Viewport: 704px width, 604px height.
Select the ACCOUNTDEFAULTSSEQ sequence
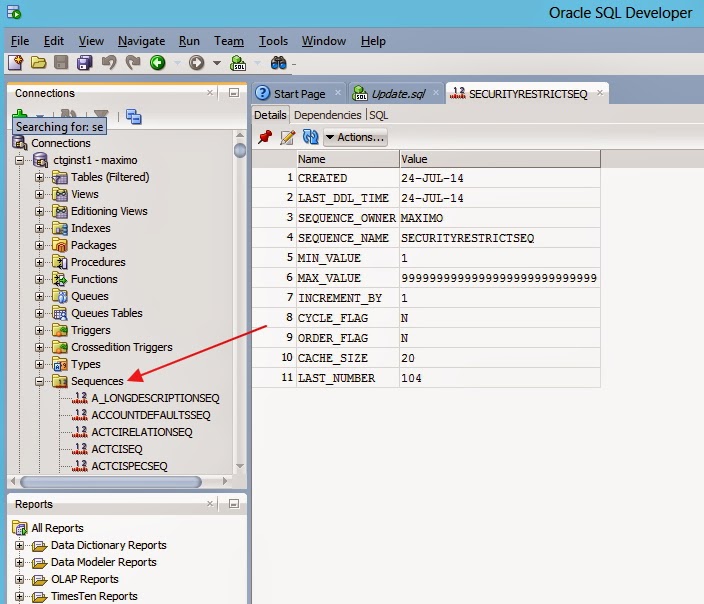point(151,415)
